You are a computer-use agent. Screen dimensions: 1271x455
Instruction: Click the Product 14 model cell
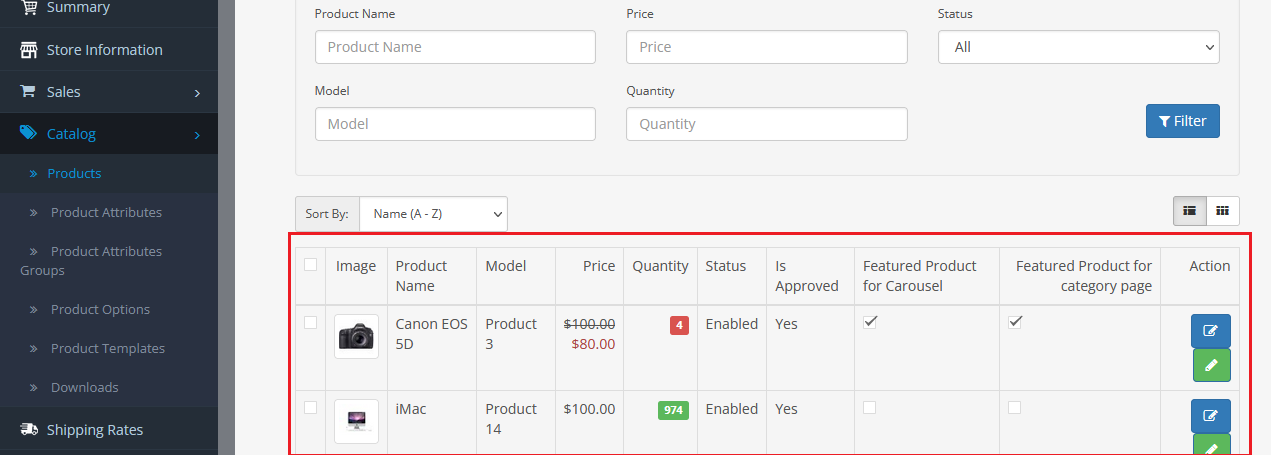tap(511, 418)
